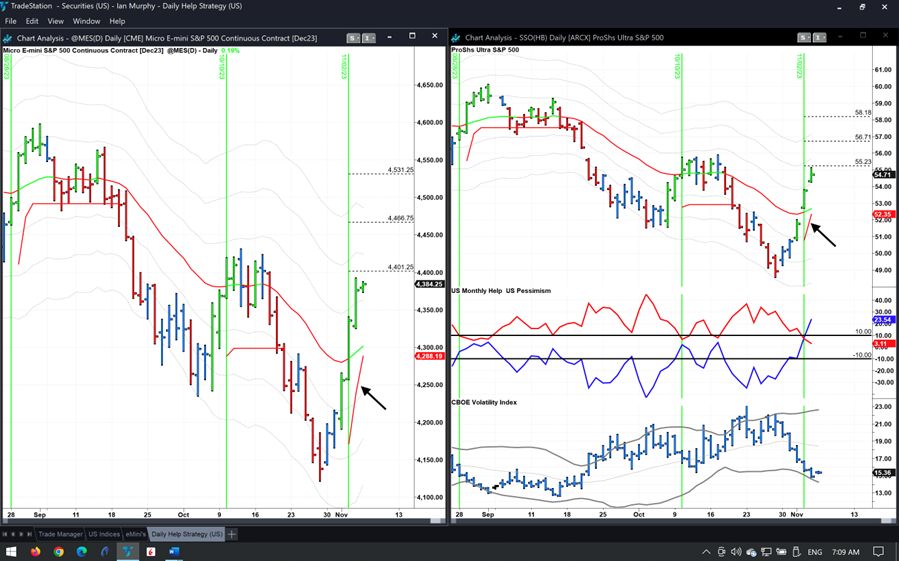
Task: Jump to the first workspace tab arrow
Action: point(7,534)
